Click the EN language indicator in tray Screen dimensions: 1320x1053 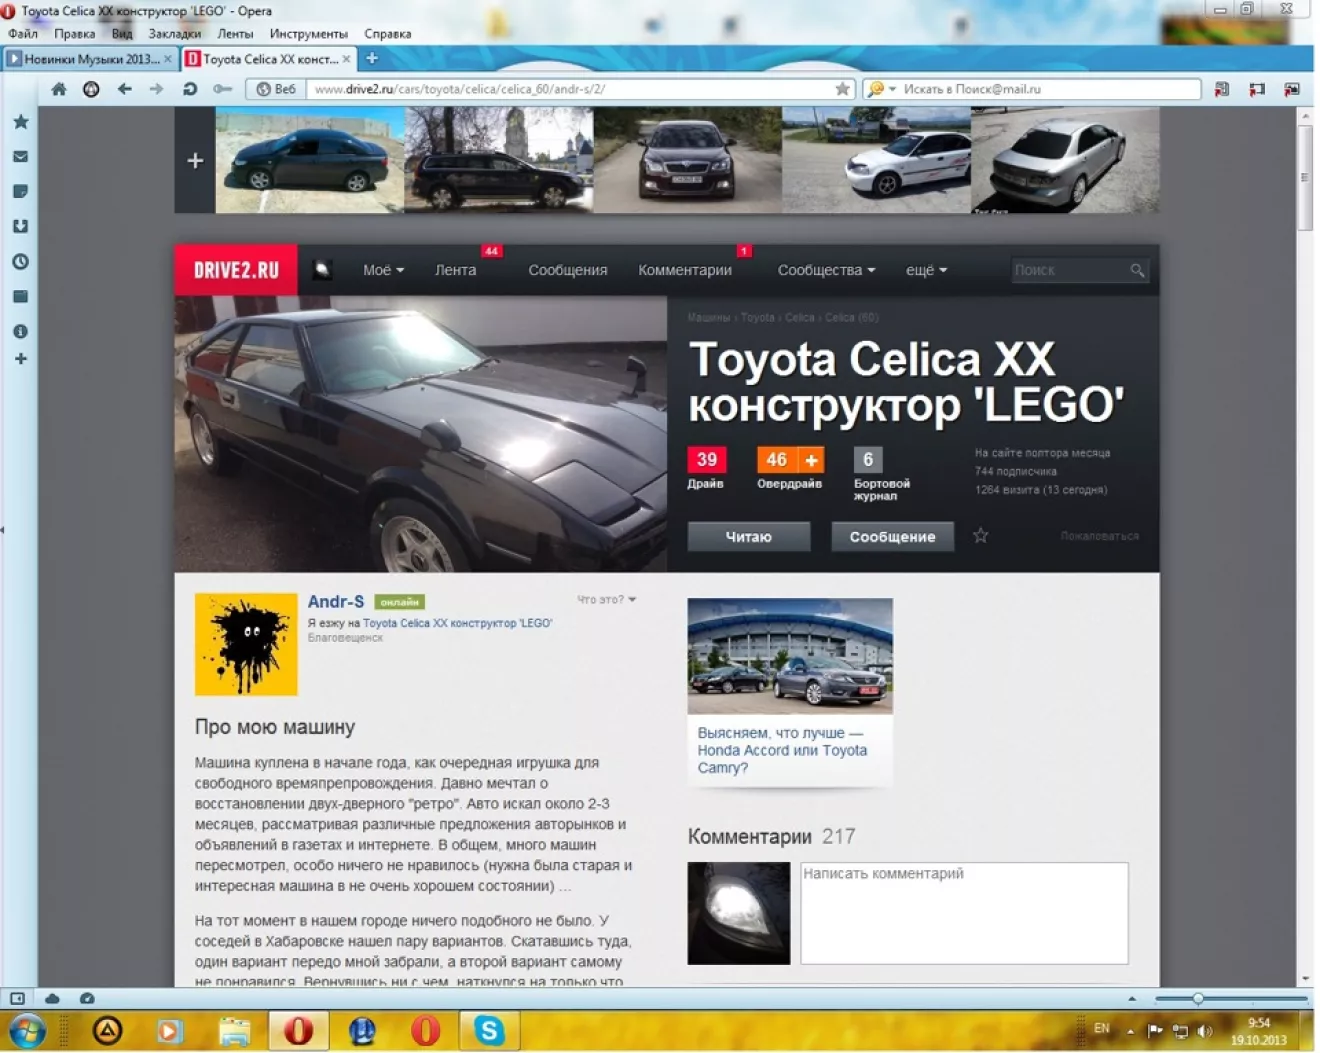pos(1101,1028)
